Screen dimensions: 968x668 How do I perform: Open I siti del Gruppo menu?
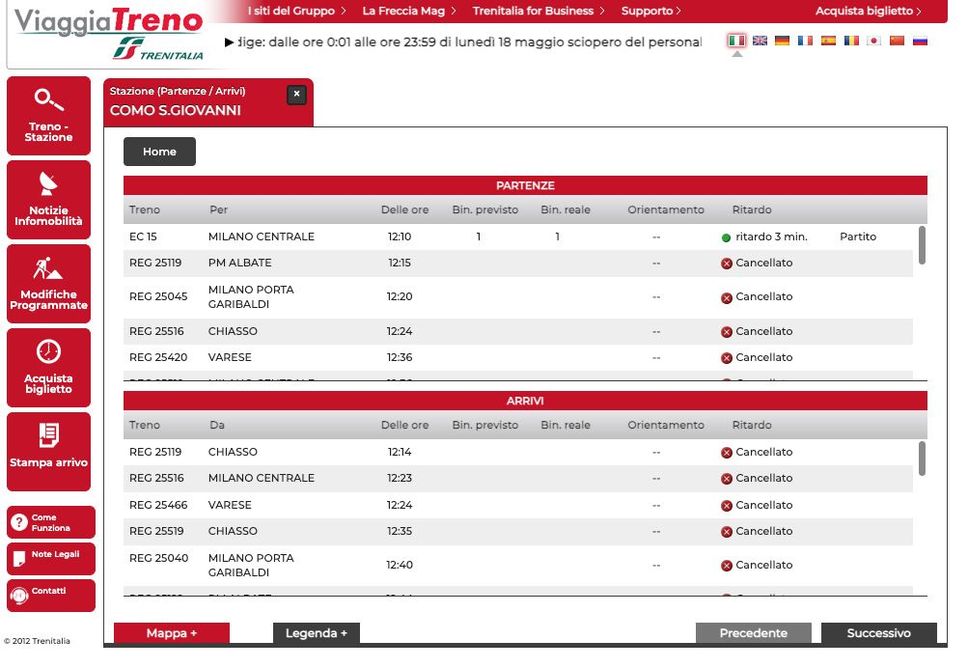[x=296, y=11]
